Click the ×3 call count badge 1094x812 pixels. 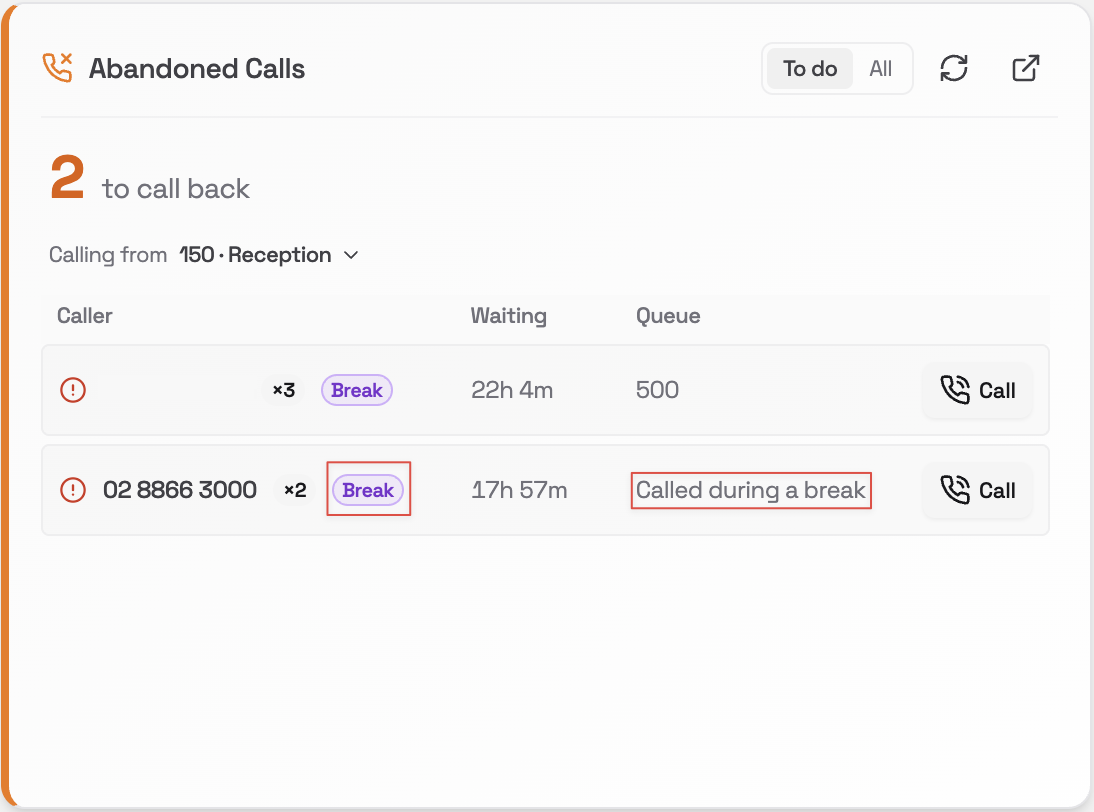283,390
